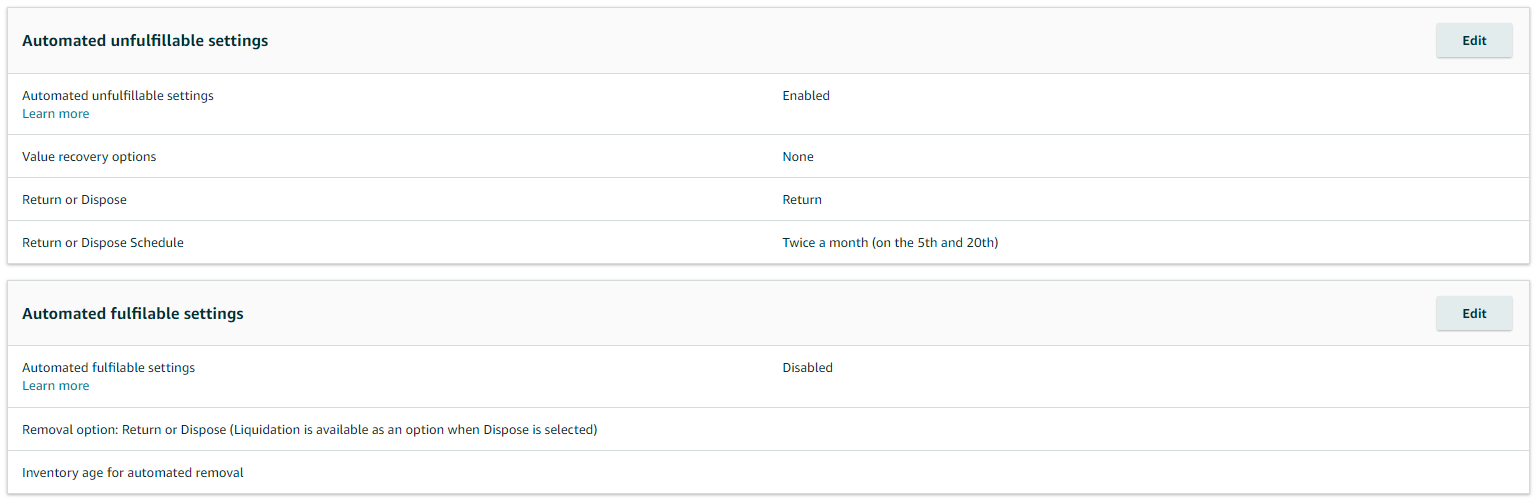Click the 'Return or Dispose Schedule' label

click(x=103, y=243)
